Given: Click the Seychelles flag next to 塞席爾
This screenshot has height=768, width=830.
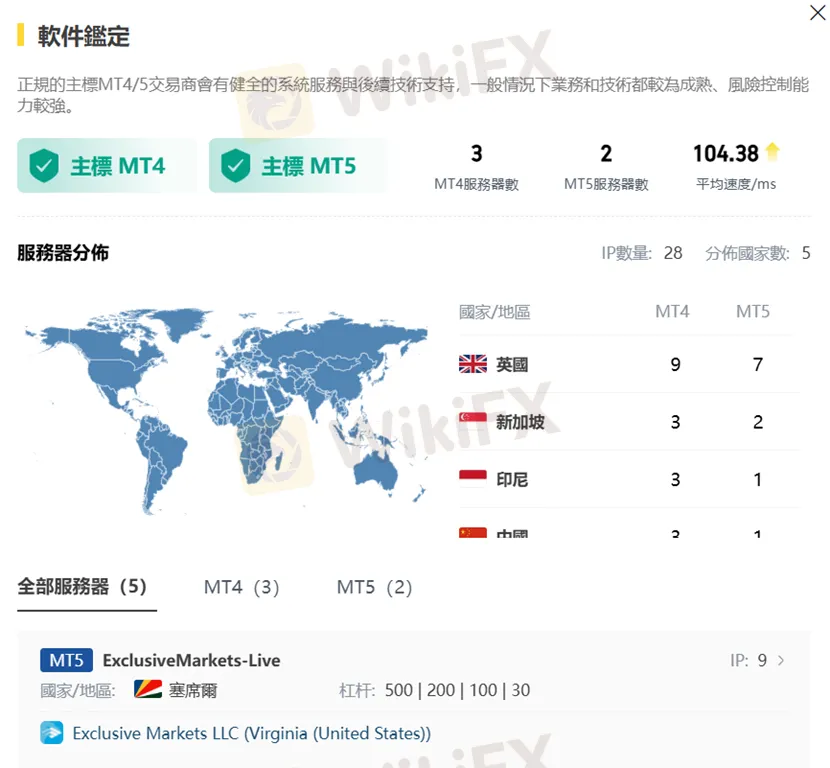Looking at the screenshot, I should (x=147, y=690).
